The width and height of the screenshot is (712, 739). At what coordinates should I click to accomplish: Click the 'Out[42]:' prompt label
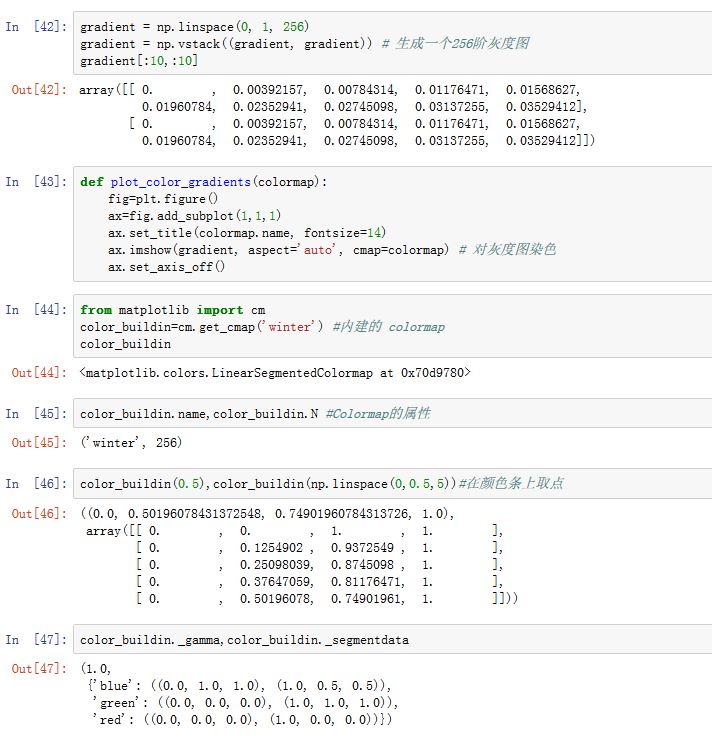click(40, 90)
